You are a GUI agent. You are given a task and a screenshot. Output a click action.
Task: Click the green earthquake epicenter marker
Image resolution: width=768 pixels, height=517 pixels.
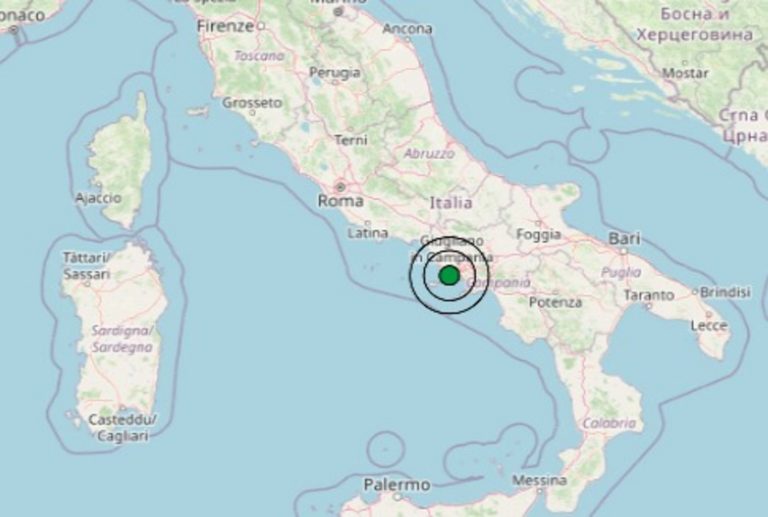click(449, 275)
